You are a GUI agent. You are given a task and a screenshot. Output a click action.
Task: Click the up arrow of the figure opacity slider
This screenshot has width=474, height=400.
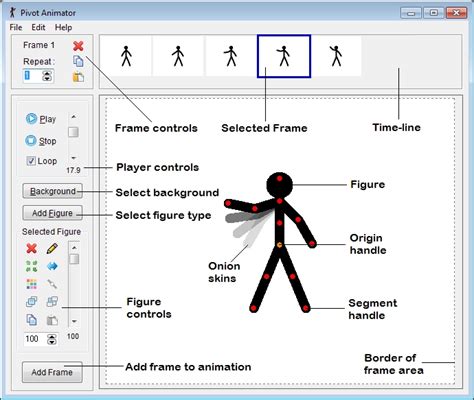[74, 248]
